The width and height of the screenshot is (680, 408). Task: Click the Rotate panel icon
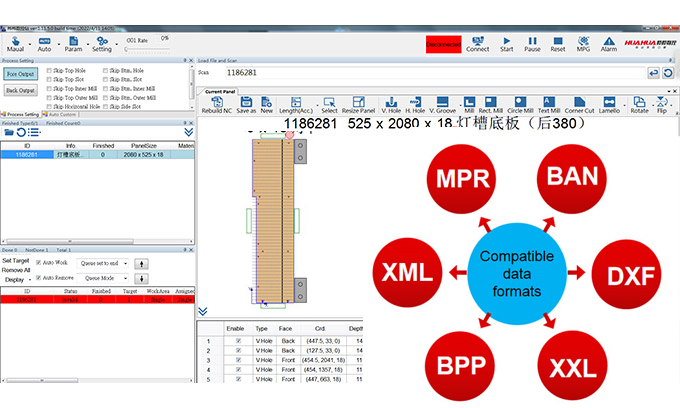[639, 103]
